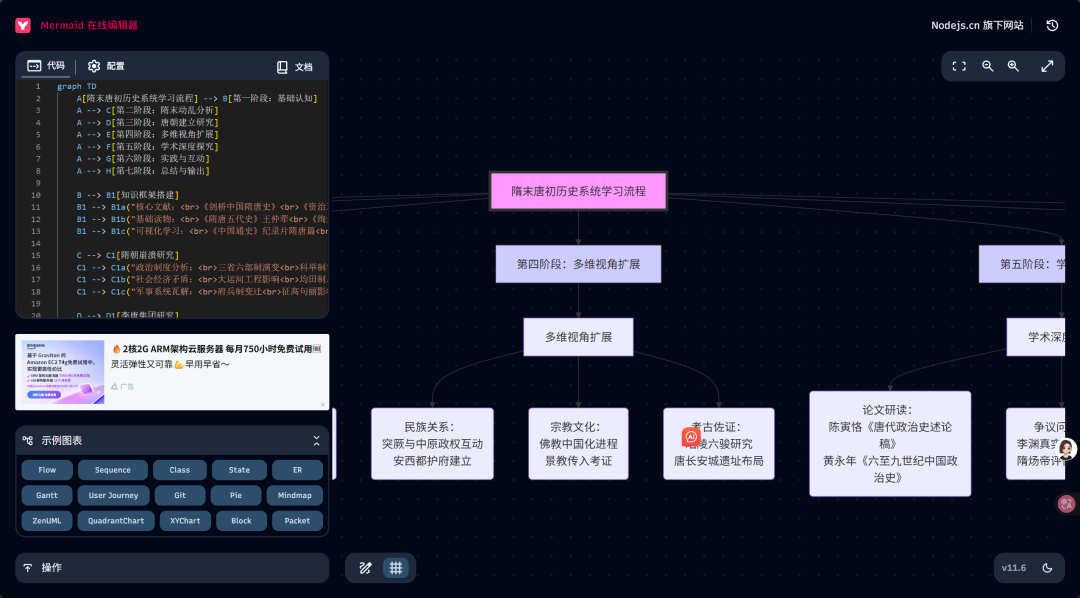Viewport: 1080px width, 598px height.
Task: Load the Block sample diagram
Action: pos(241,521)
